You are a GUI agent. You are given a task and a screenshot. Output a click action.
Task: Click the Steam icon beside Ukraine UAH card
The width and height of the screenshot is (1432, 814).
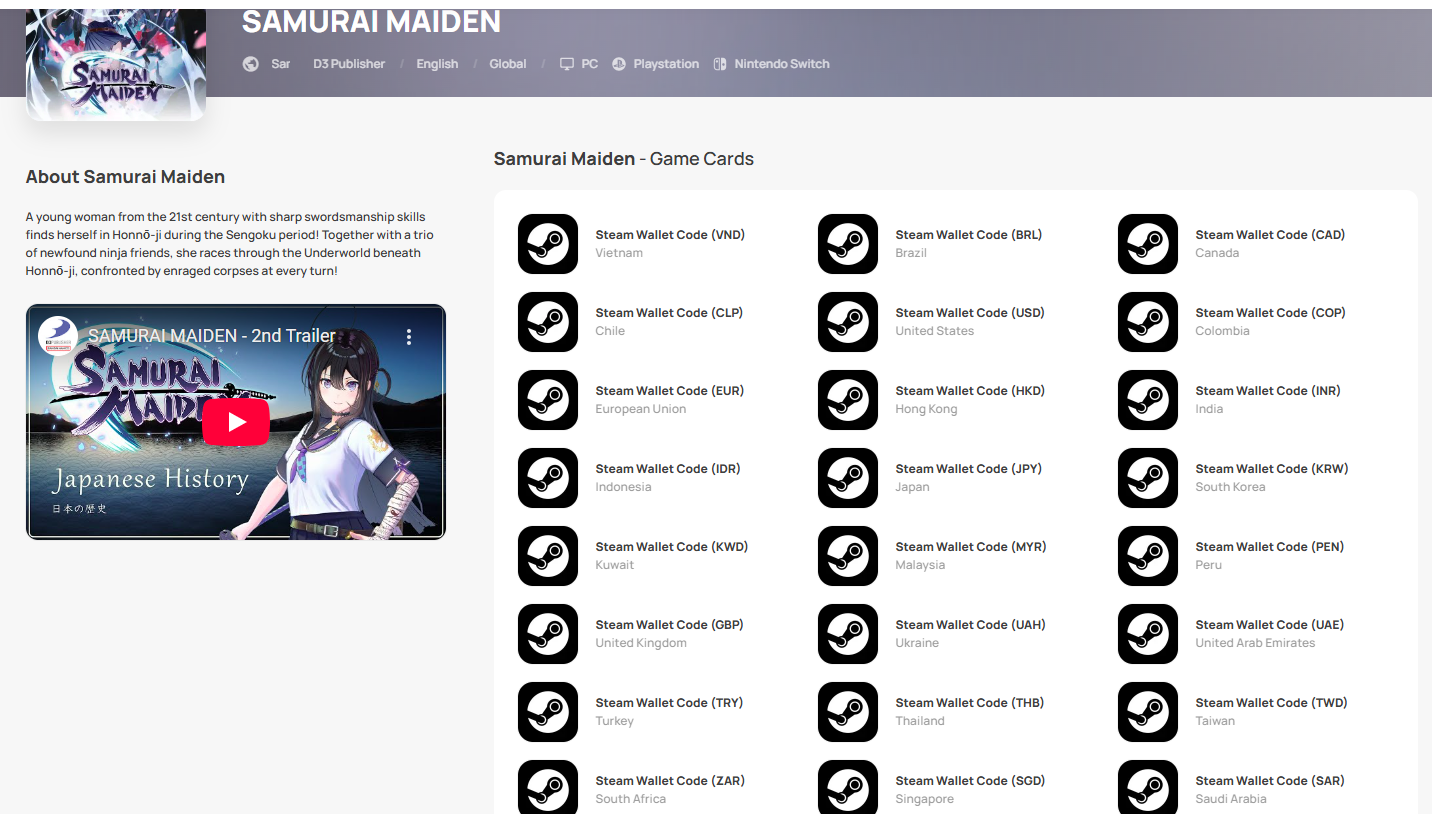[x=848, y=634]
